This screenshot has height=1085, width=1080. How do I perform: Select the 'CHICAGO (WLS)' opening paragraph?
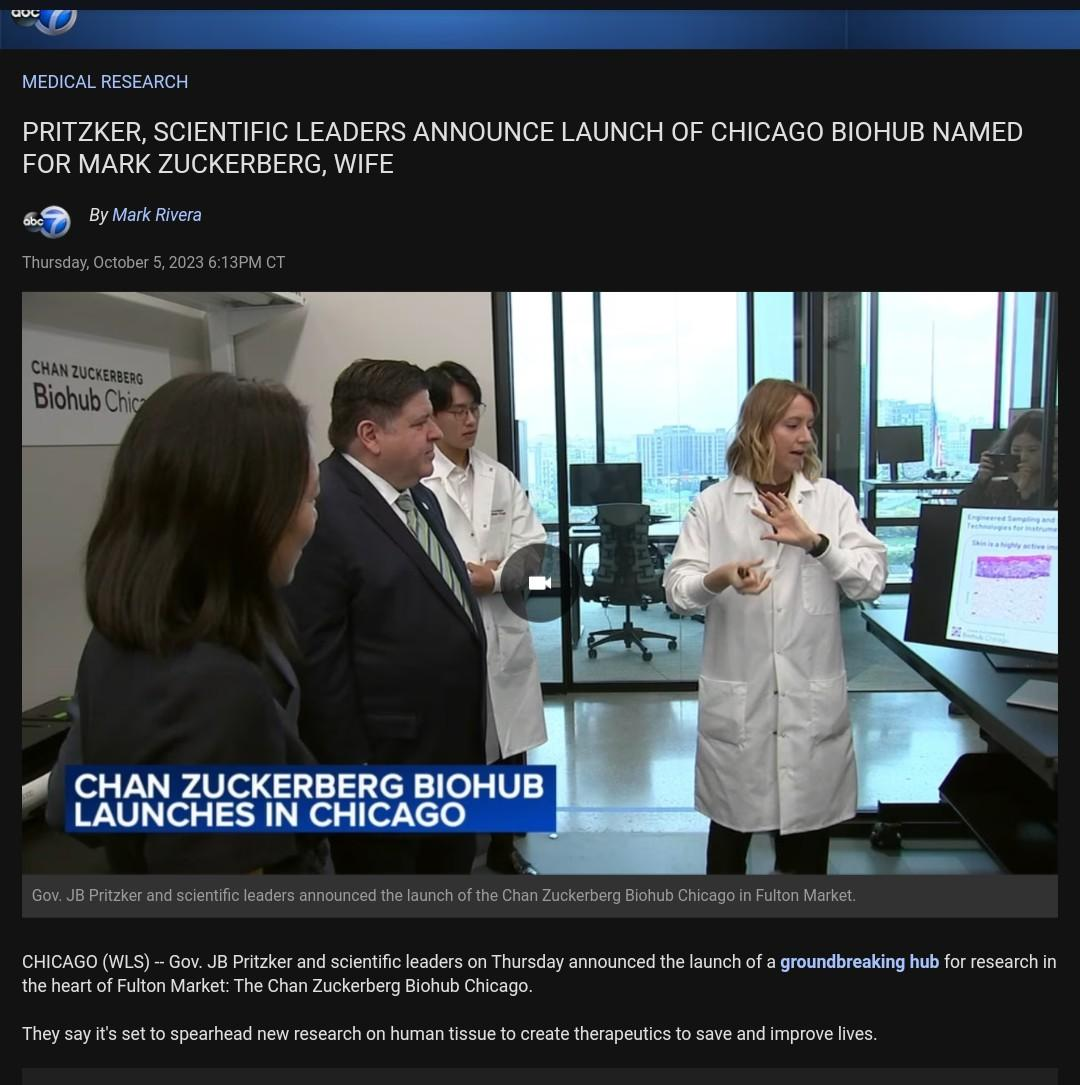click(x=540, y=974)
